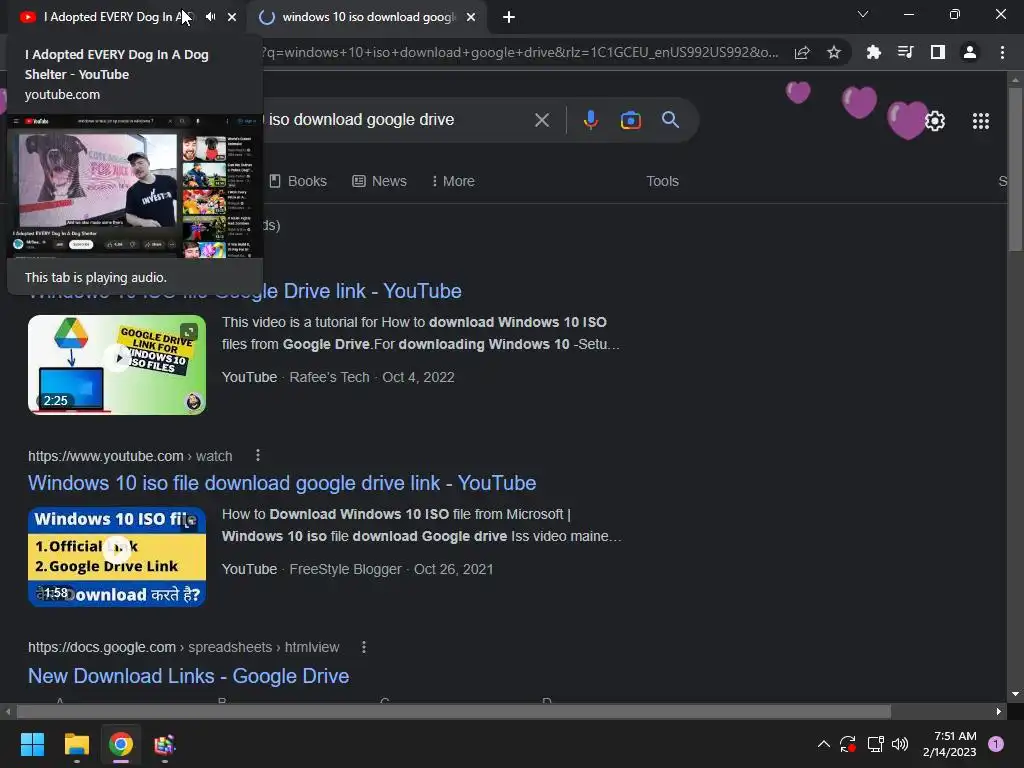This screenshot has height=768, width=1024.
Task: Open the media control icon in toolbar
Action: (x=905, y=52)
